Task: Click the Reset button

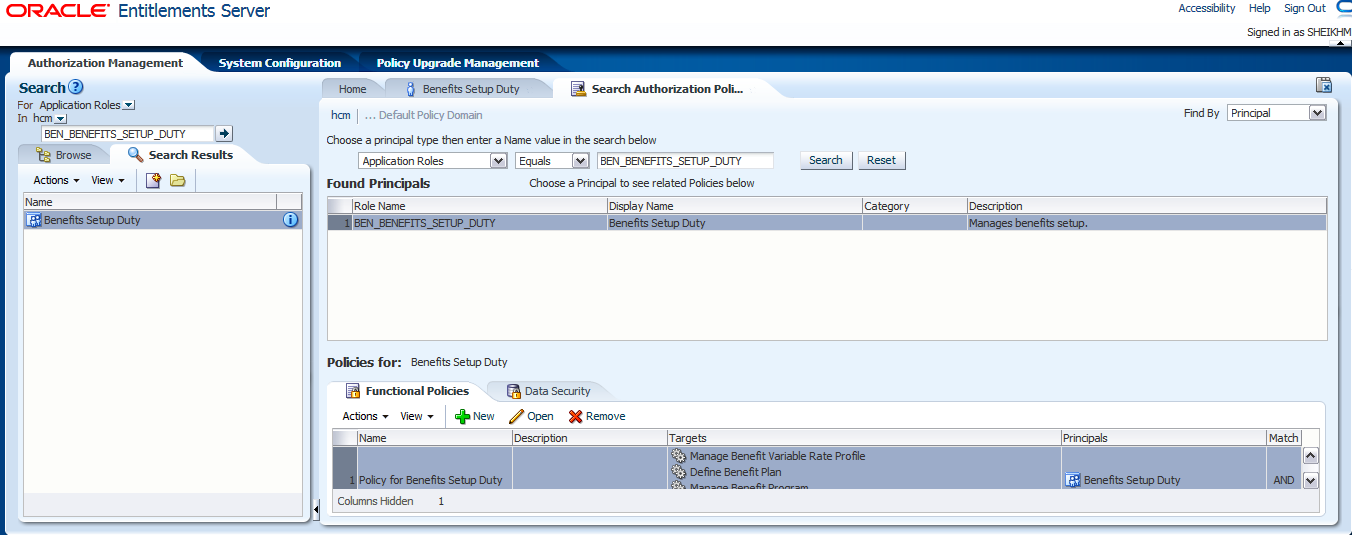Action: [x=881, y=160]
